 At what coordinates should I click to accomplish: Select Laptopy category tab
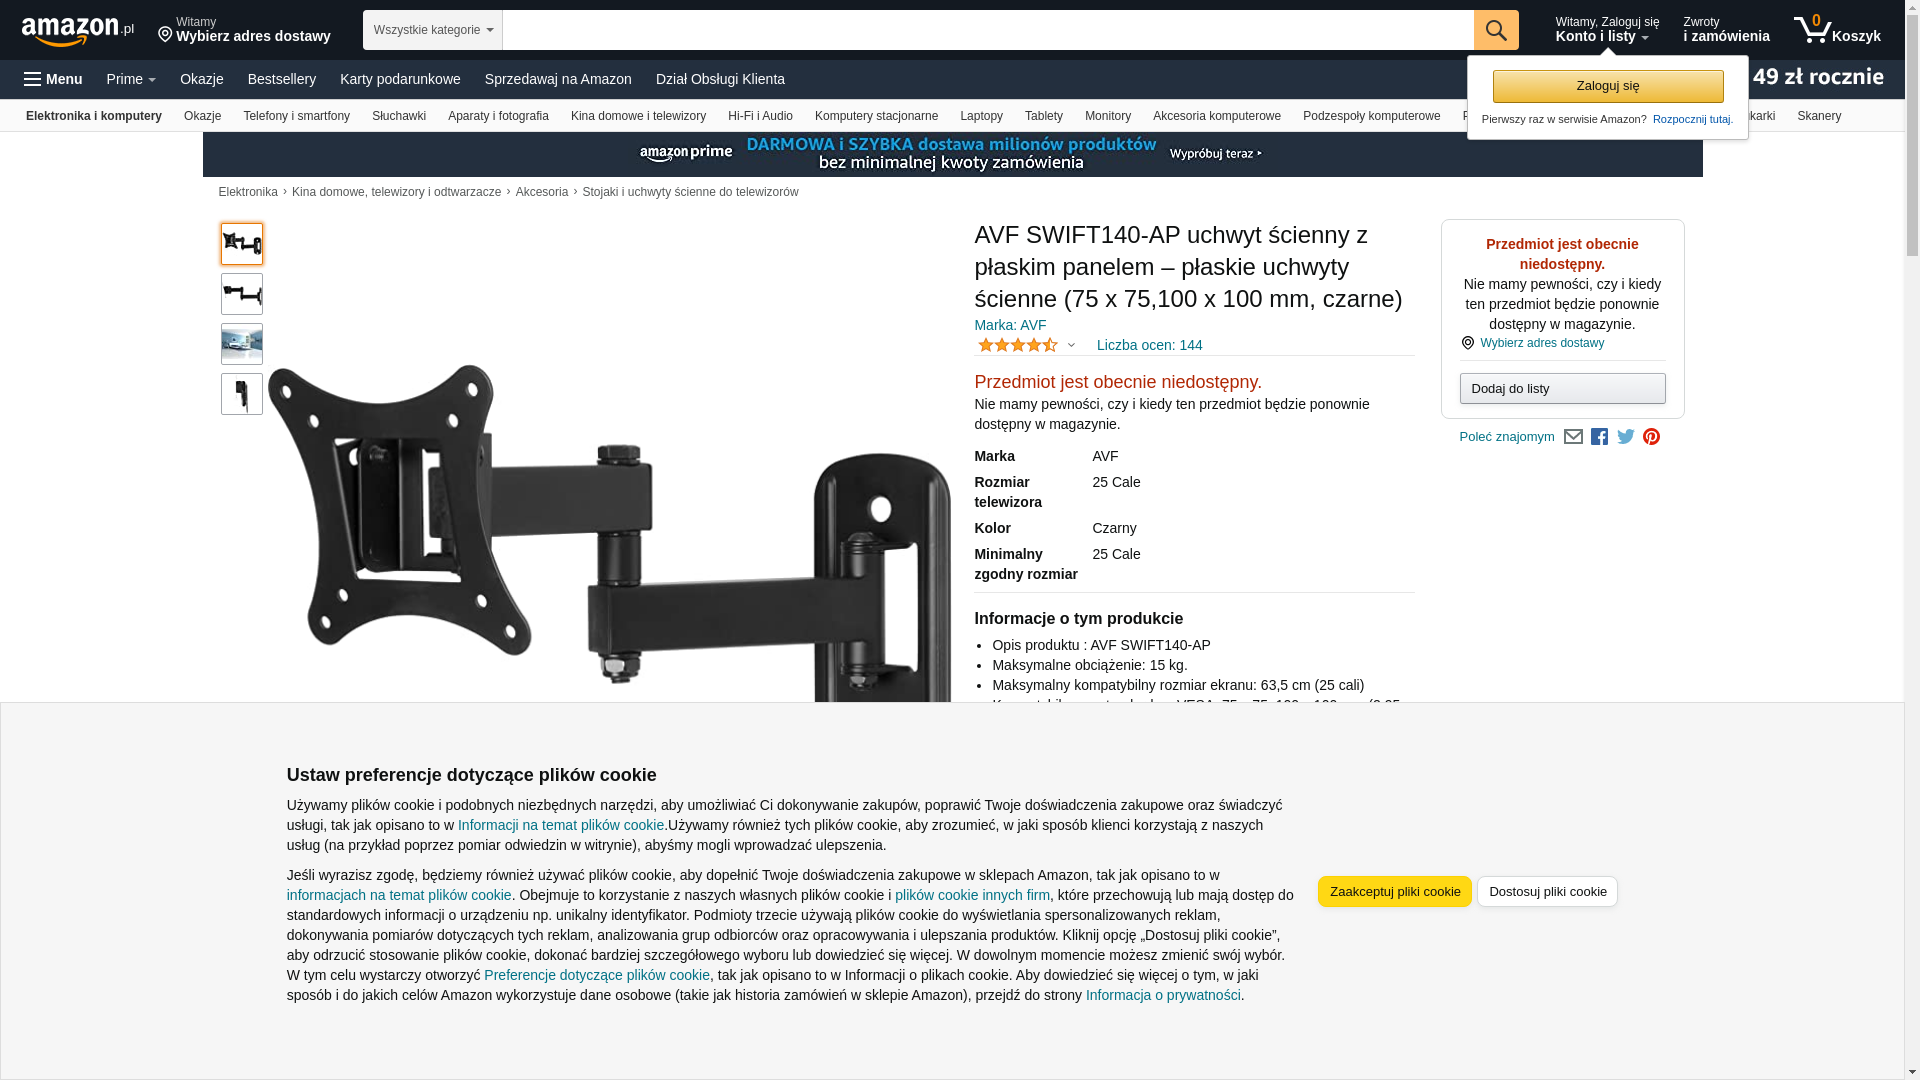click(x=981, y=116)
